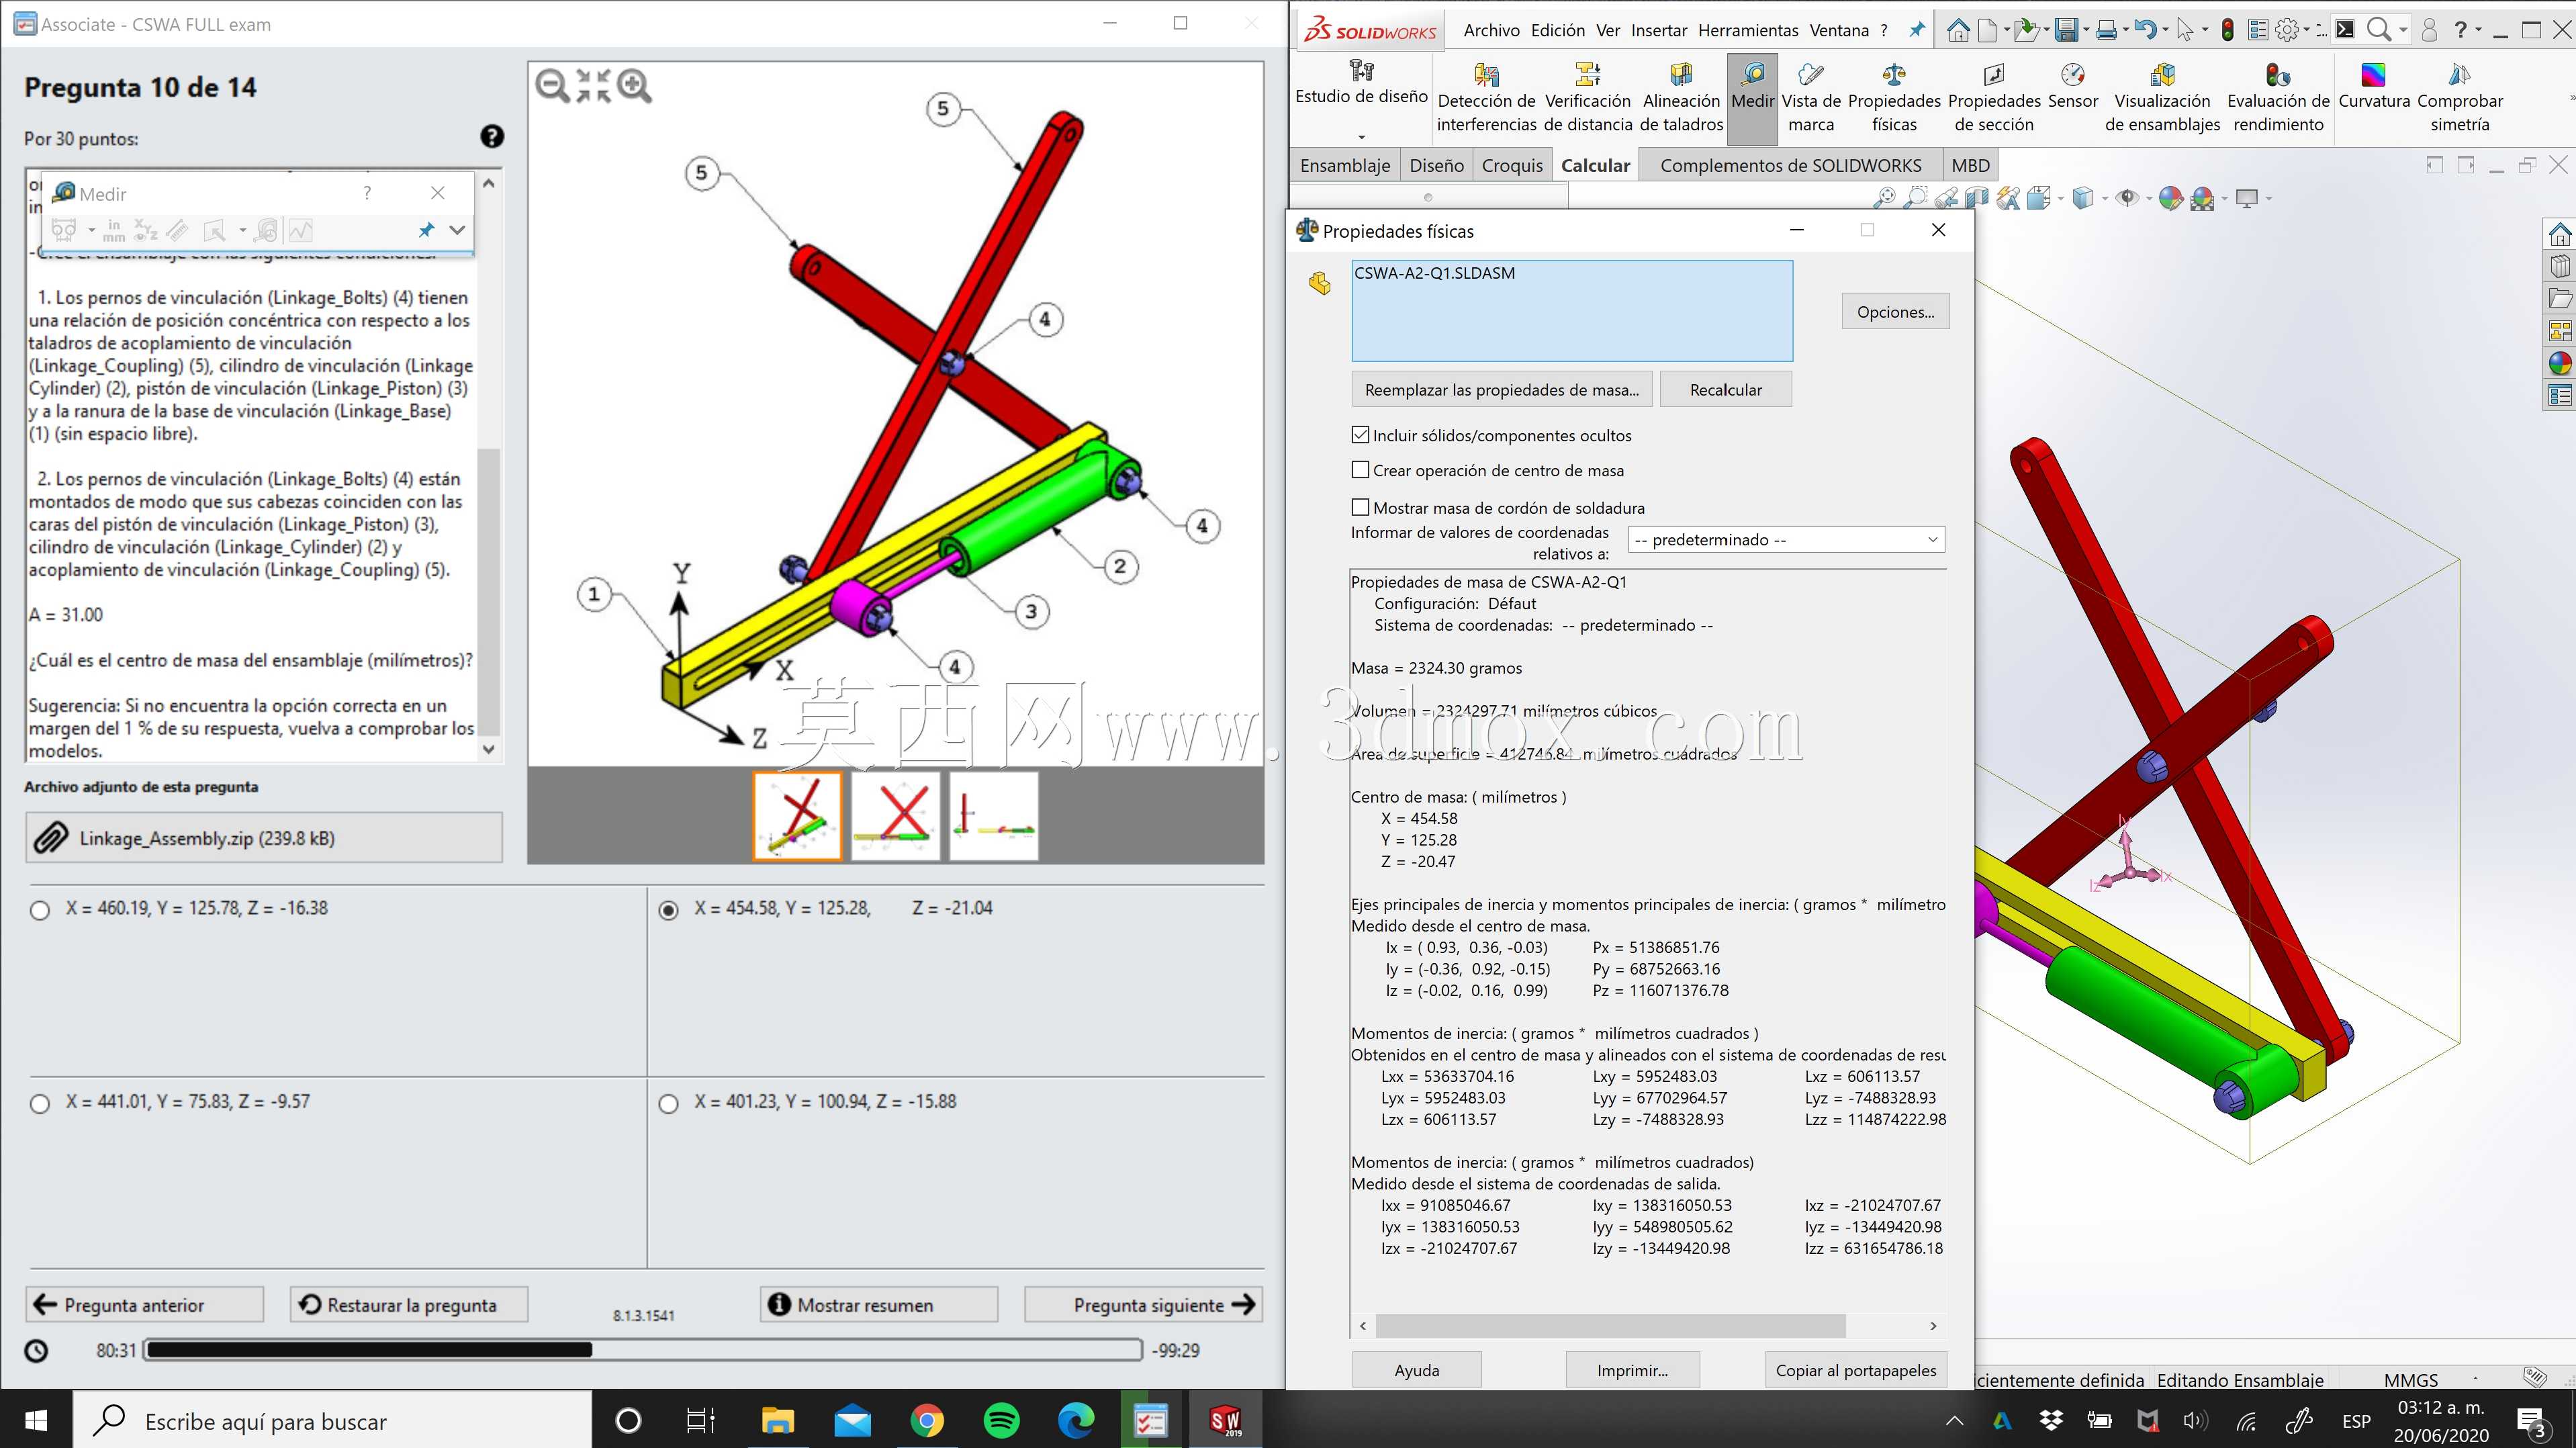2576x1448 pixels.
Task: Open Spotify from the taskbar
Action: (1001, 1420)
